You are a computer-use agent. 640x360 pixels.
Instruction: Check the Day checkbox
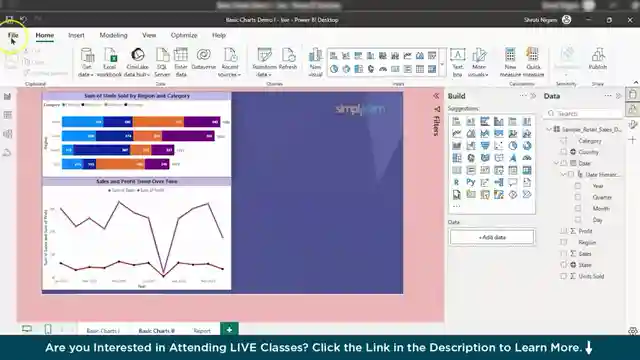(578, 220)
